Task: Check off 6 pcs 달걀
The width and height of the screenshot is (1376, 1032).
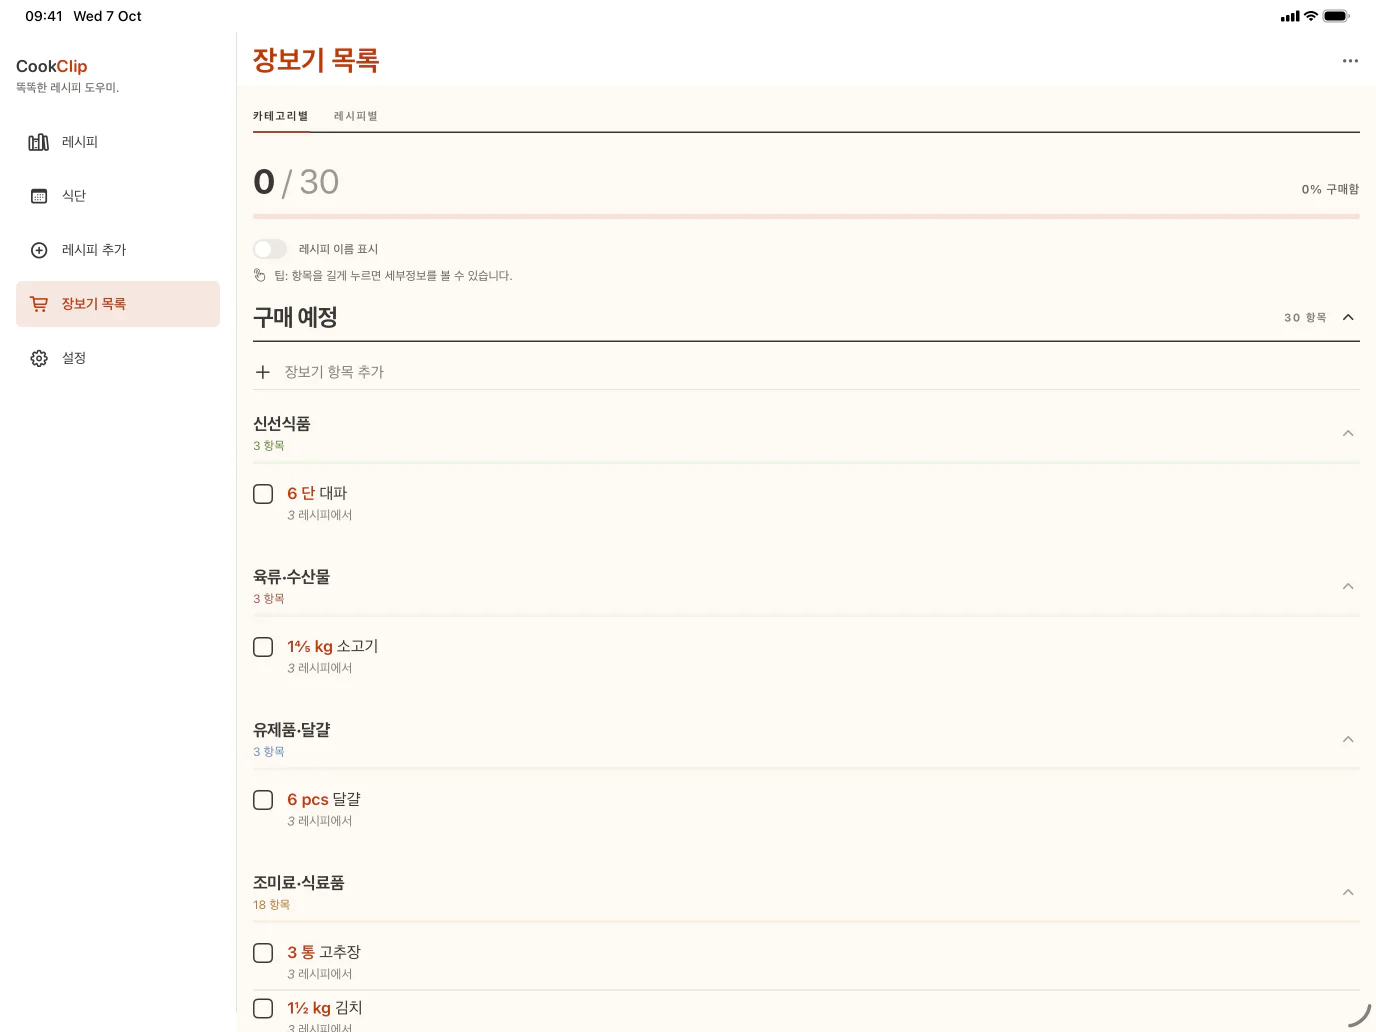Action: click(x=263, y=800)
